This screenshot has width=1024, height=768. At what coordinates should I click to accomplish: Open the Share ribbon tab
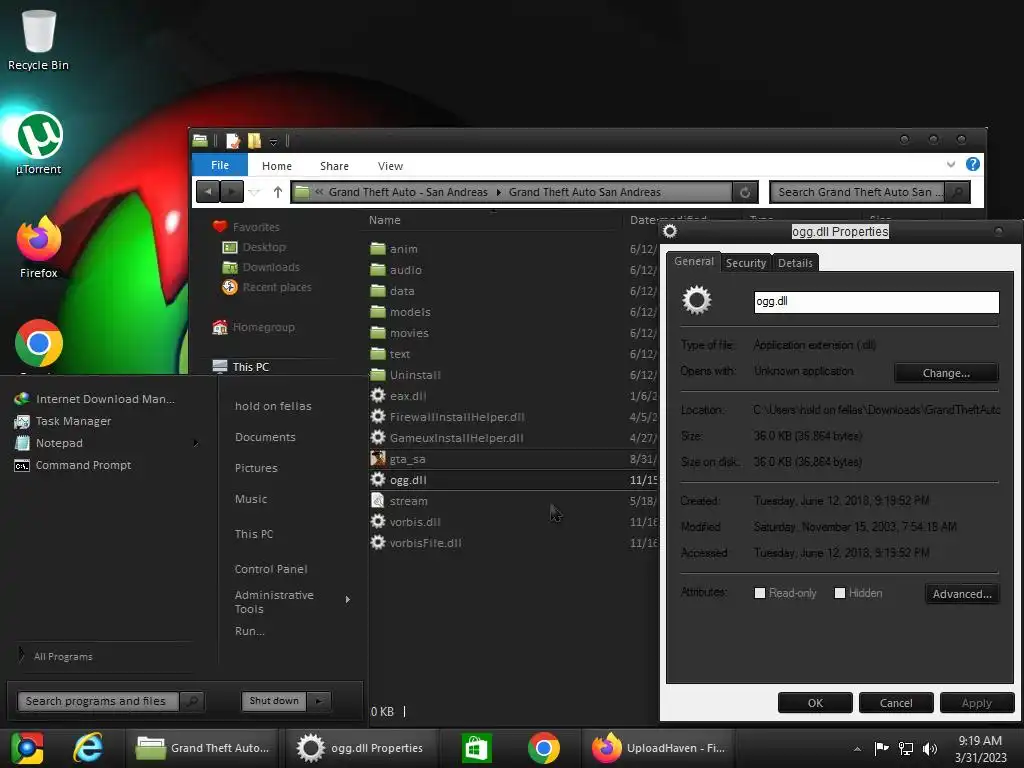tap(334, 166)
